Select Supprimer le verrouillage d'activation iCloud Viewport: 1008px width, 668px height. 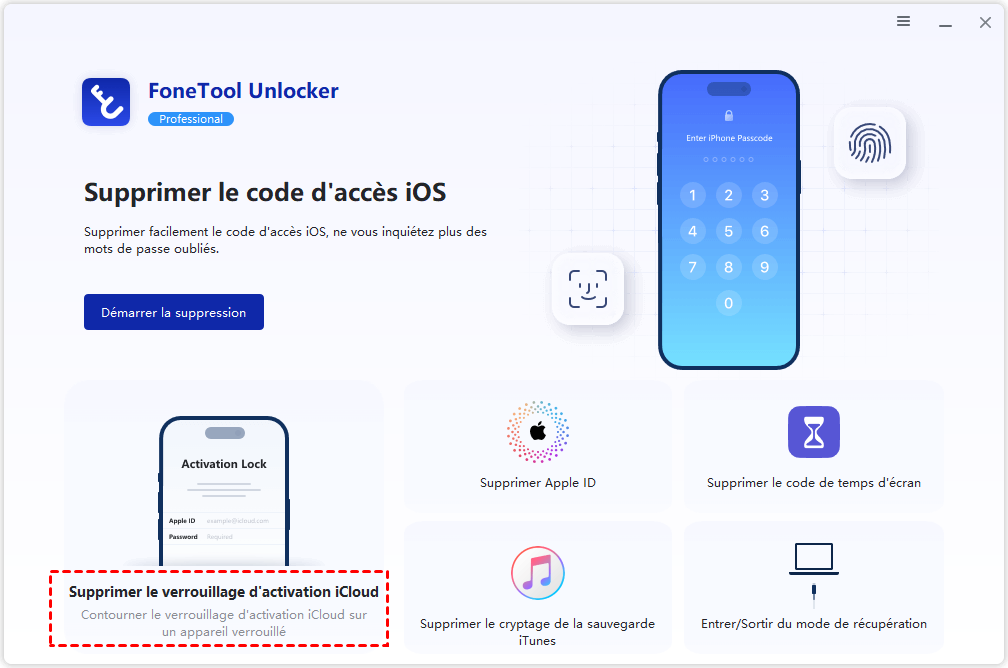coord(224,591)
